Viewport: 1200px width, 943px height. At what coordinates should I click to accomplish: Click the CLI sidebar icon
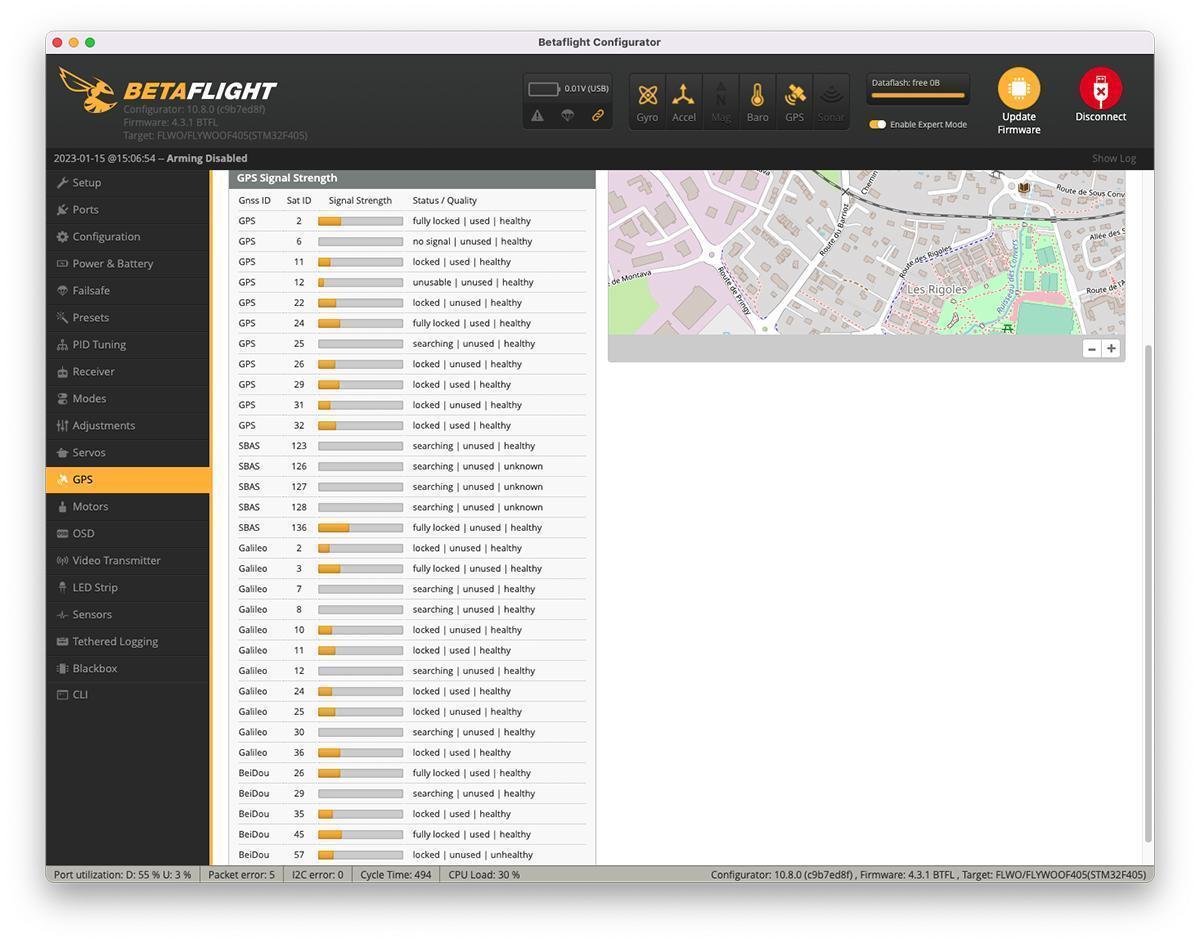(x=62, y=695)
